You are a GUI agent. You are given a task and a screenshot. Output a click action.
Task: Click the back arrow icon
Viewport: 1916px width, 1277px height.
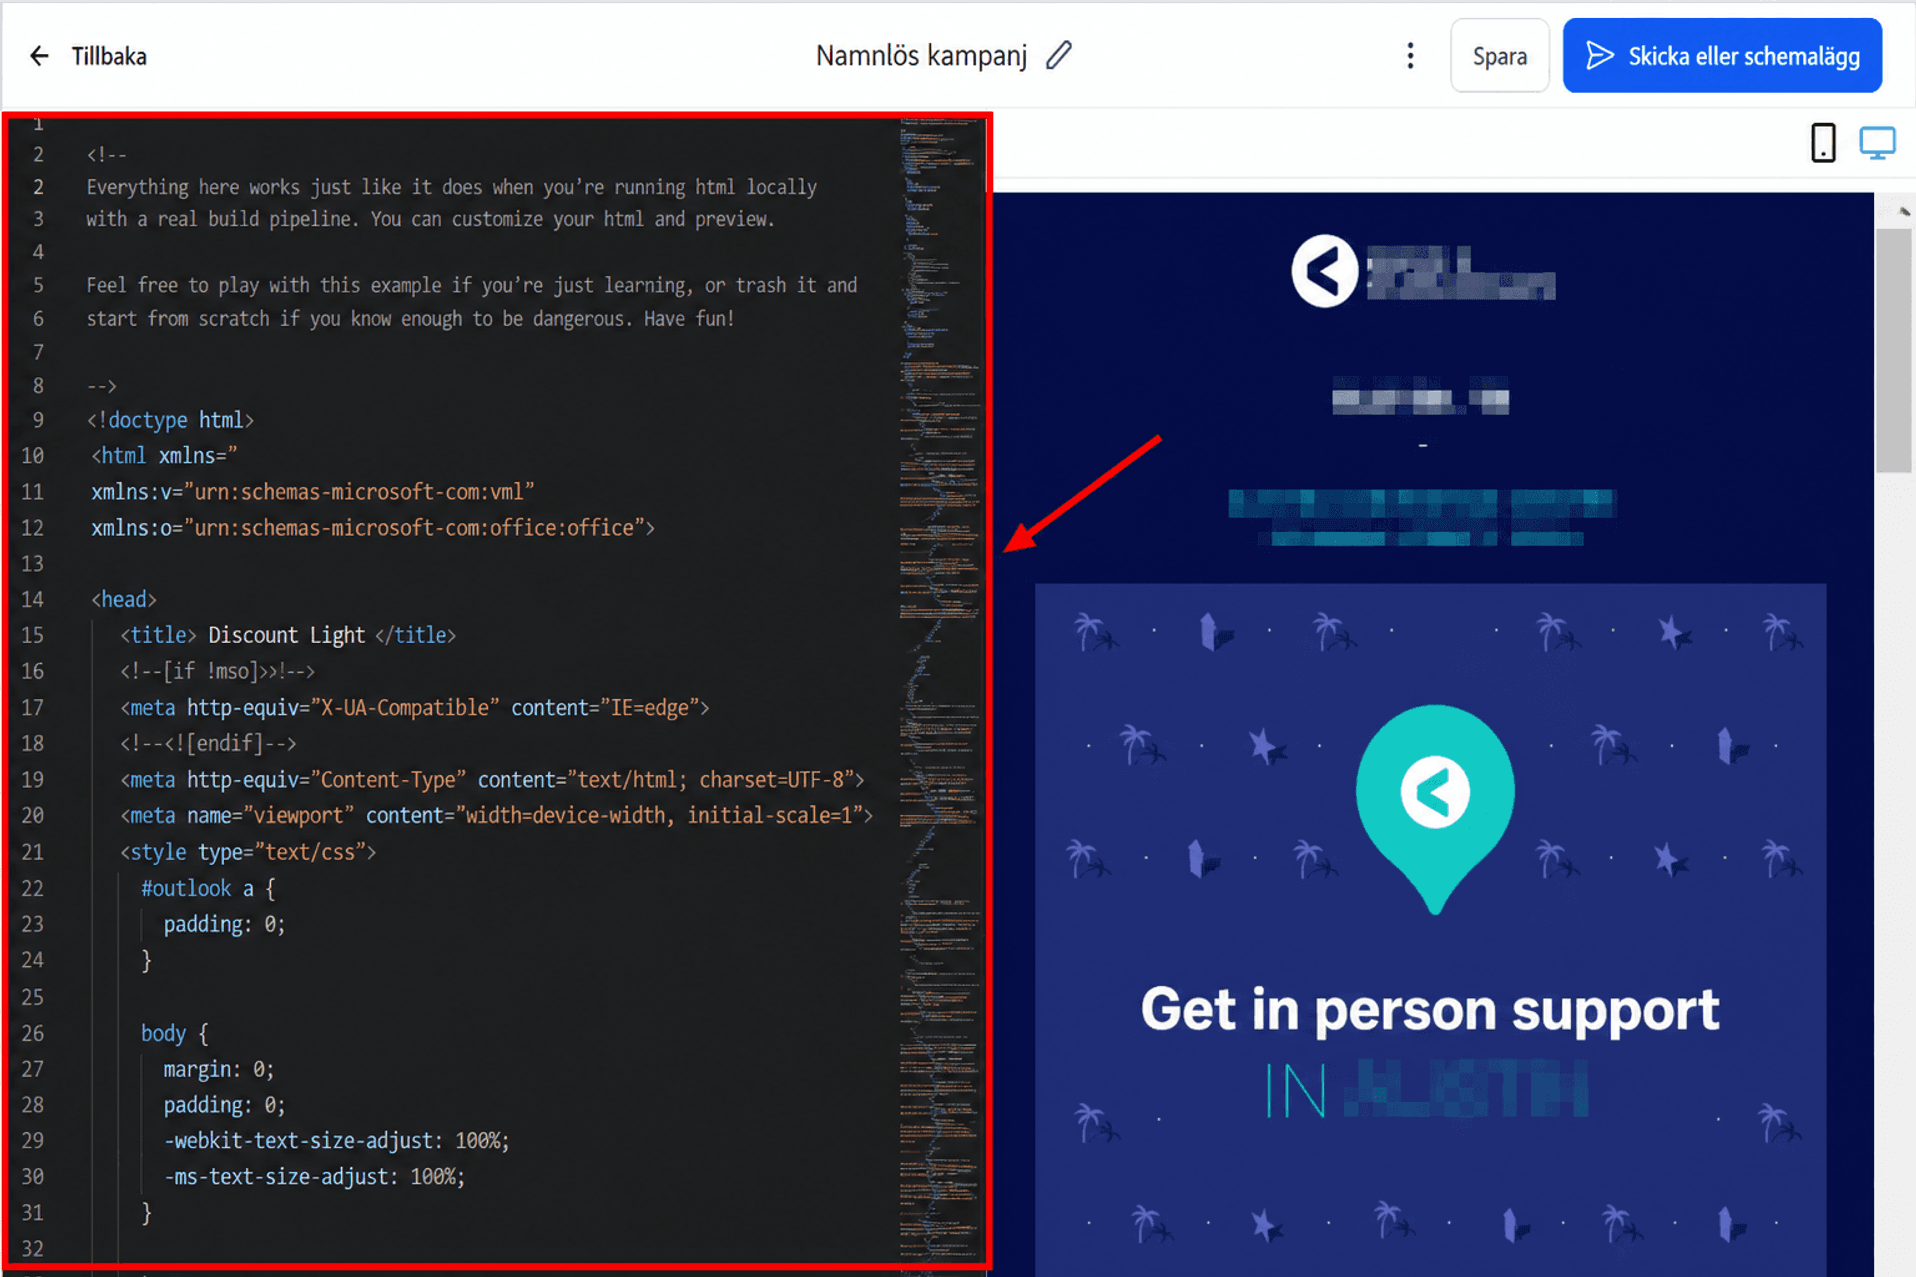(39, 56)
